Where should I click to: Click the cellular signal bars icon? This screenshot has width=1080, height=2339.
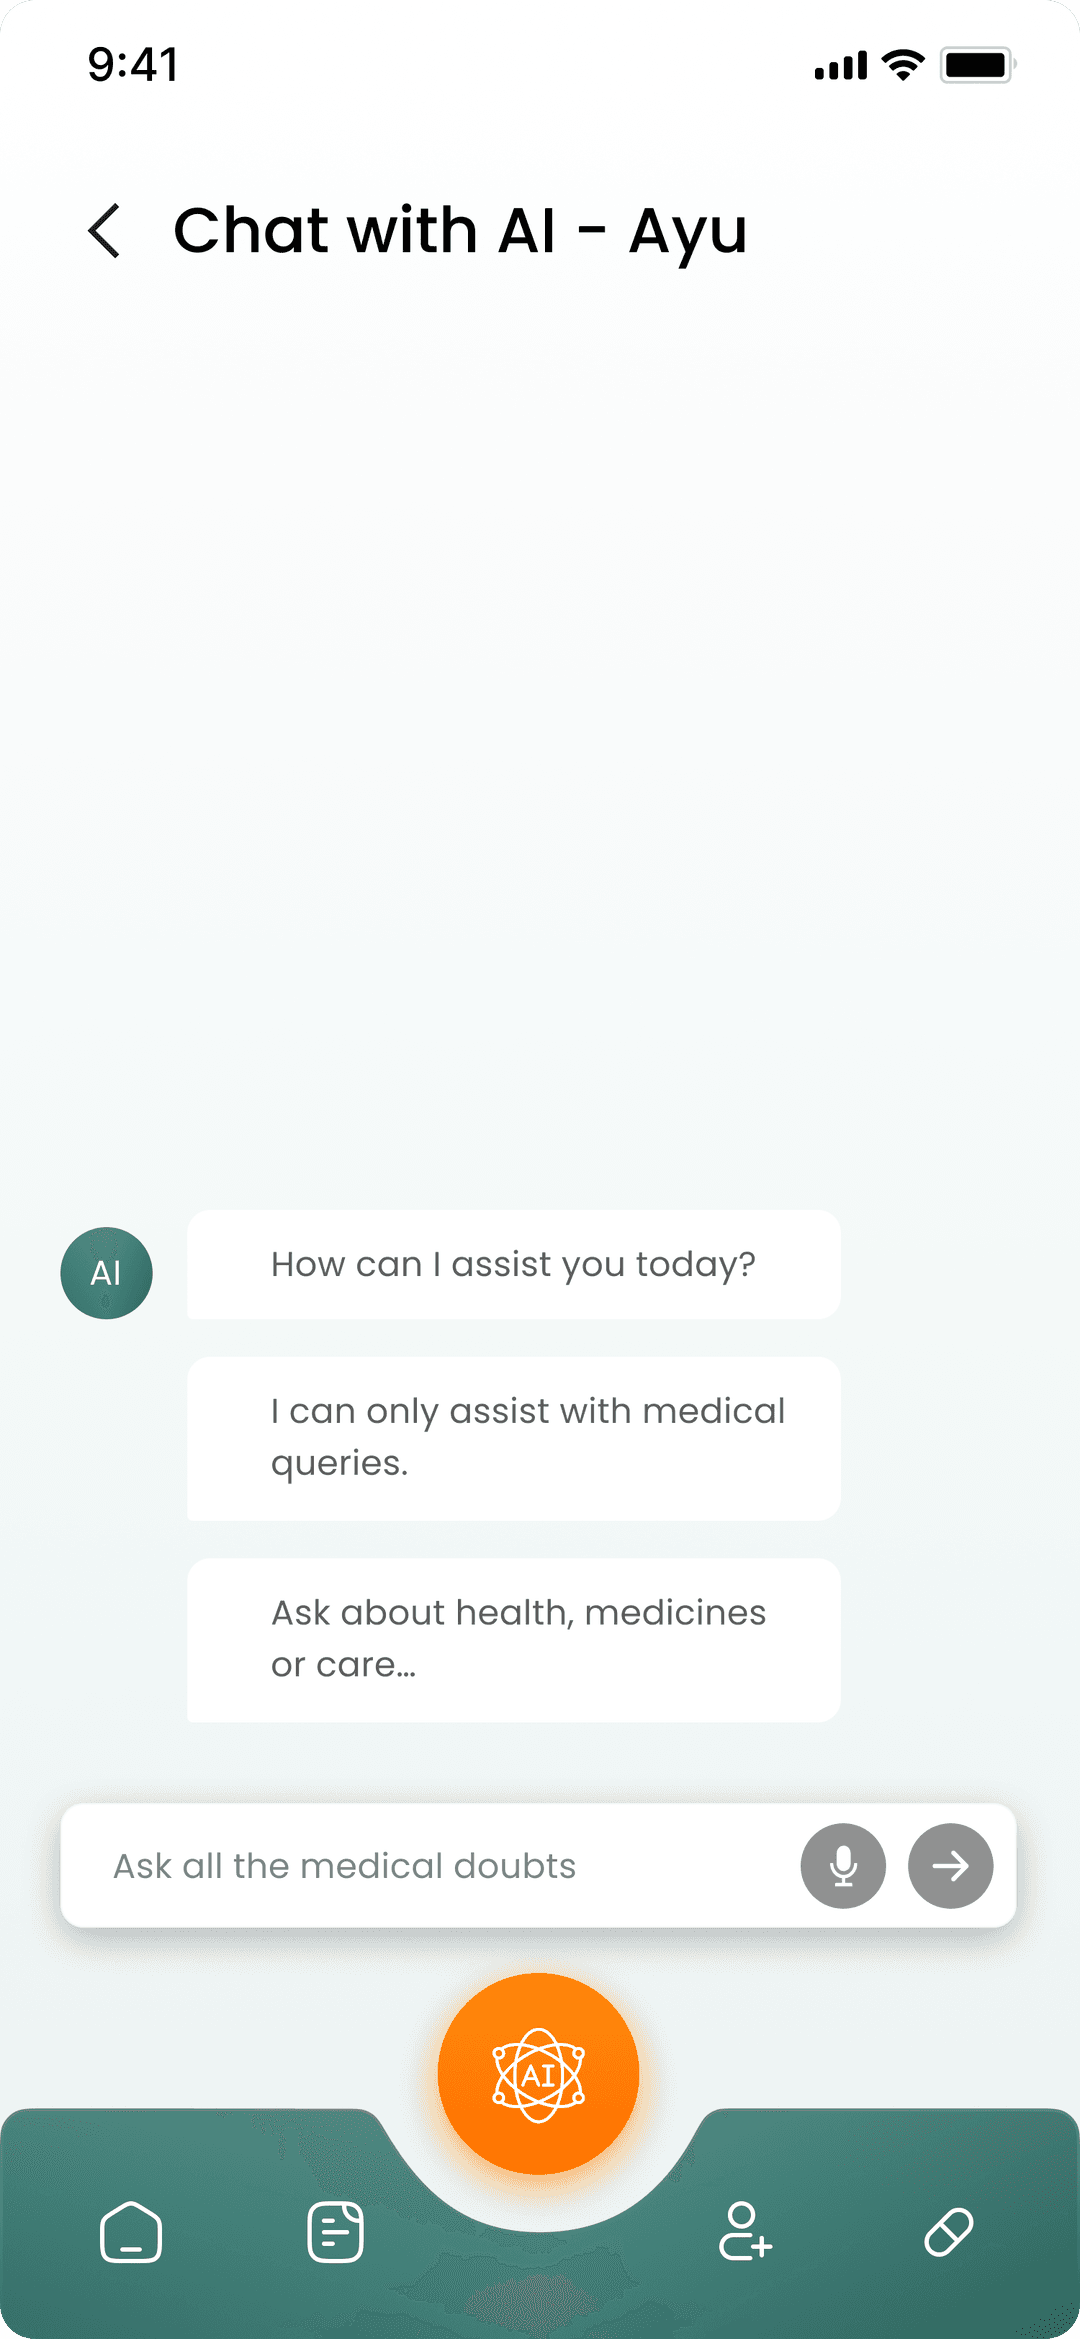click(x=841, y=67)
